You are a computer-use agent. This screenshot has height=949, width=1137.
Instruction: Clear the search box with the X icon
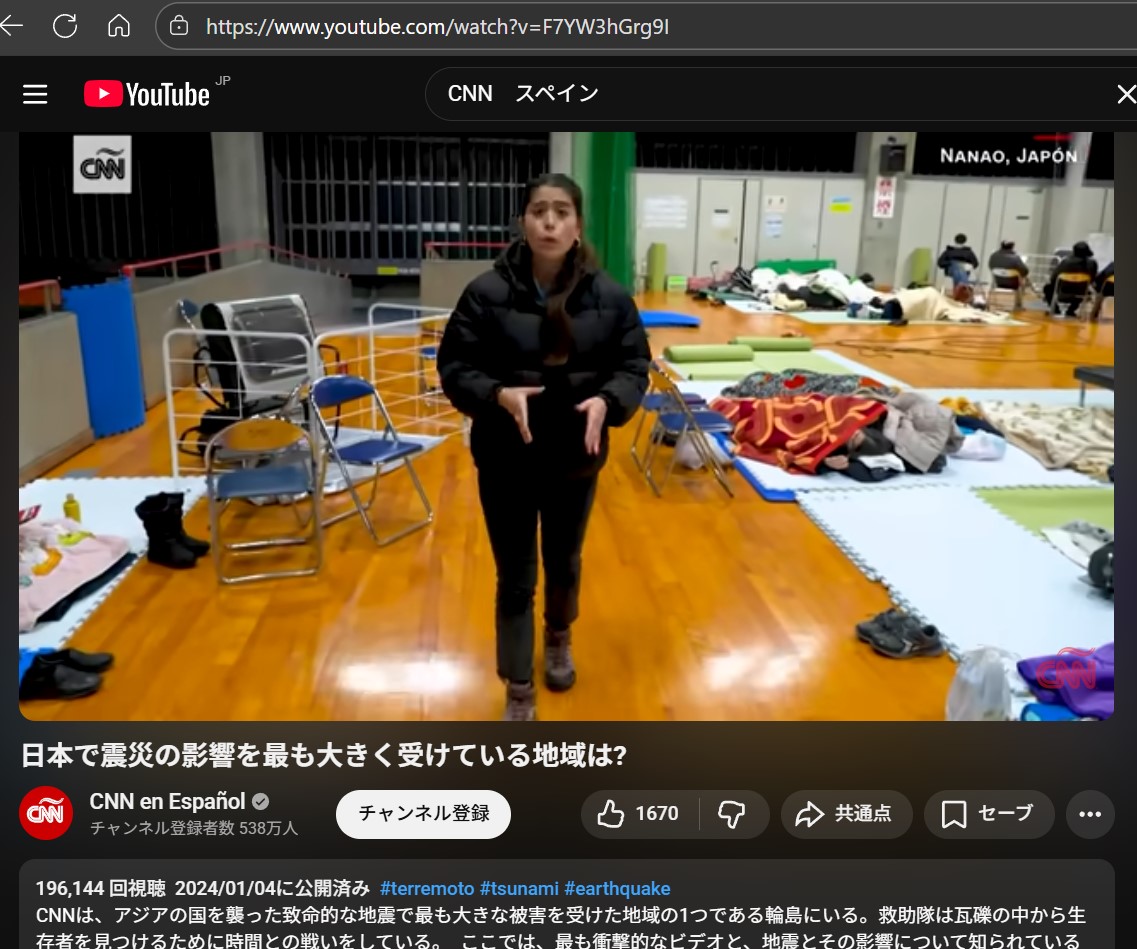1125,94
